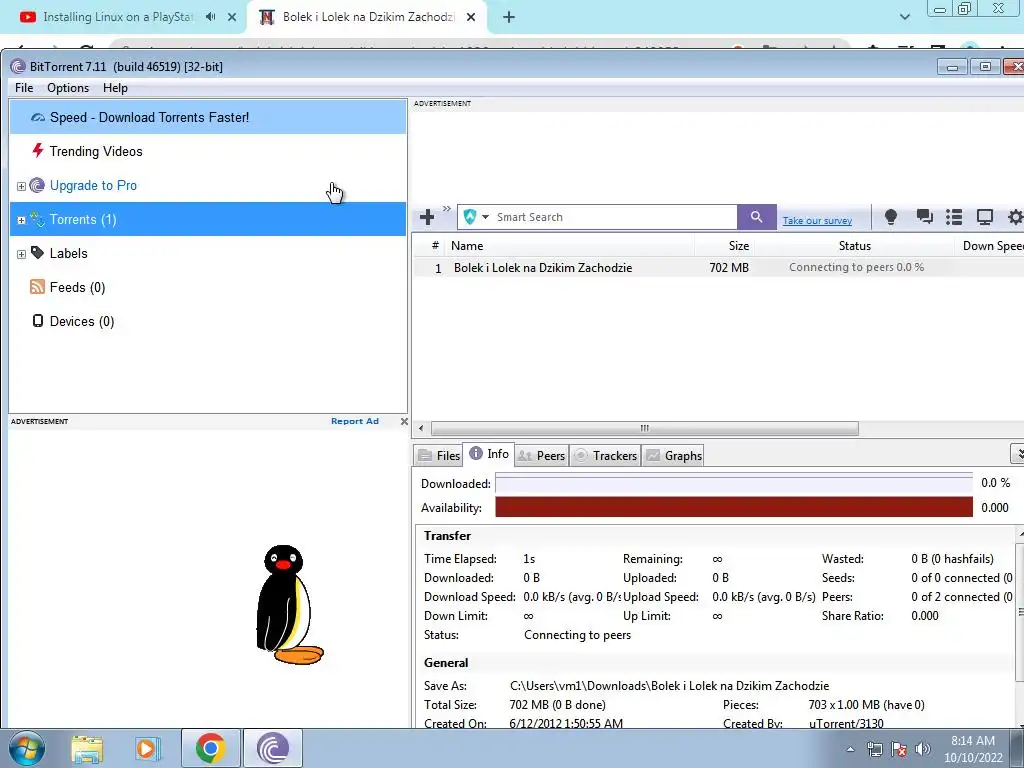Click the horizontal scrollbar of the torrent list
The image size is (1024, 768).
pos(645,428)
